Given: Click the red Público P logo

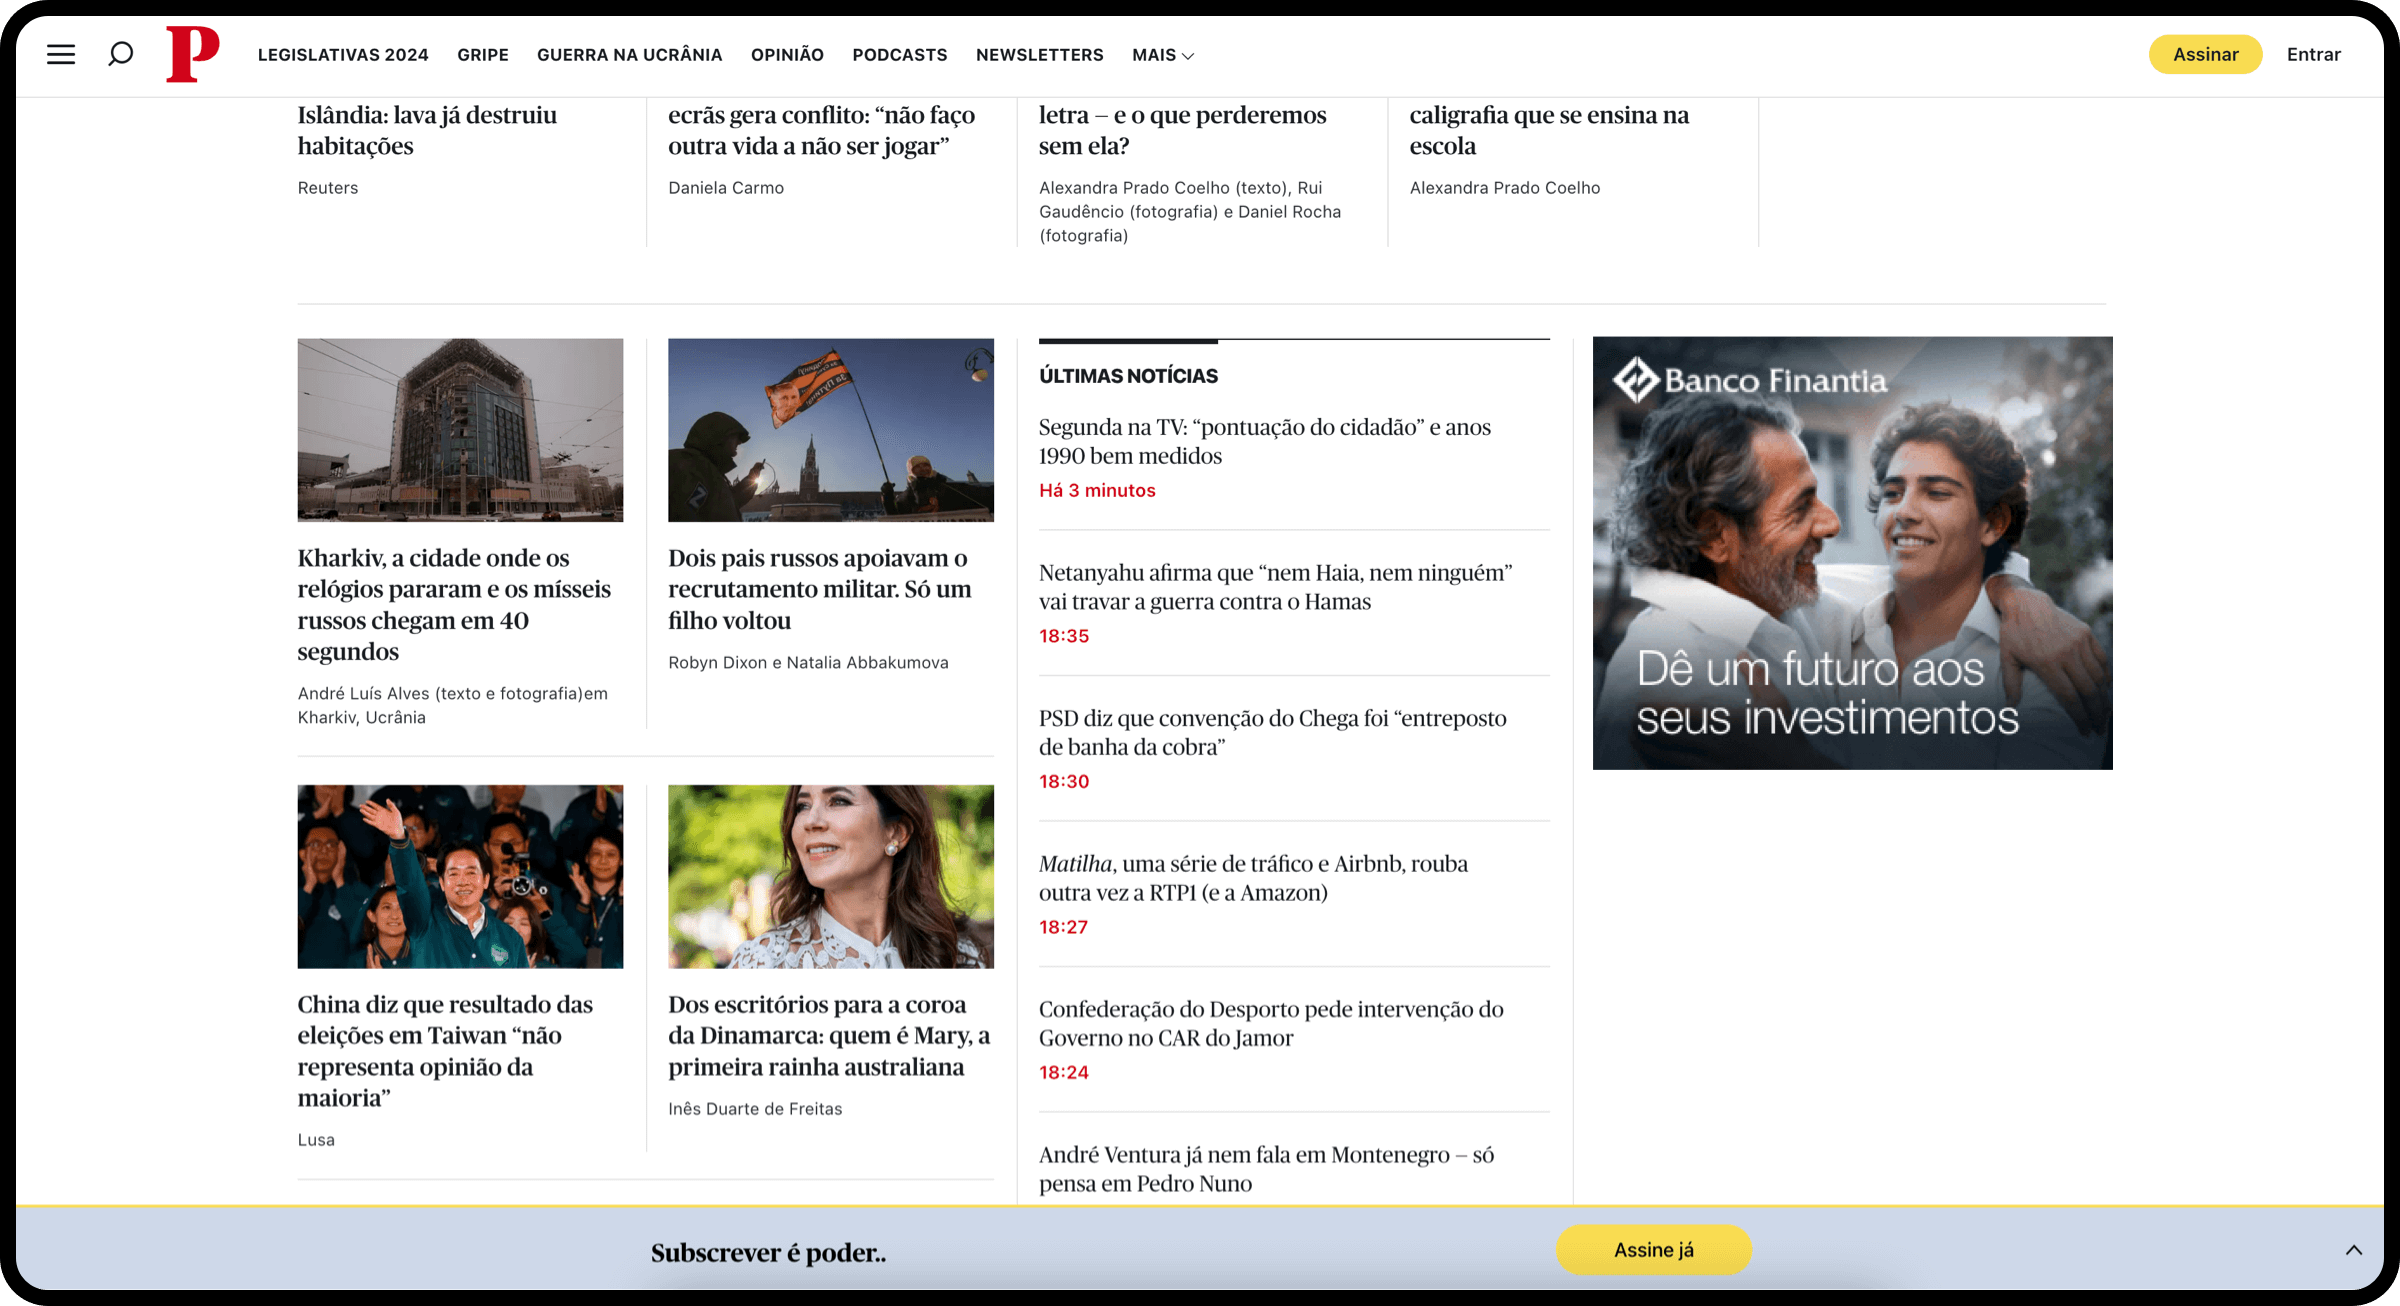Looking at the screenshot, I should coord(192,54).
